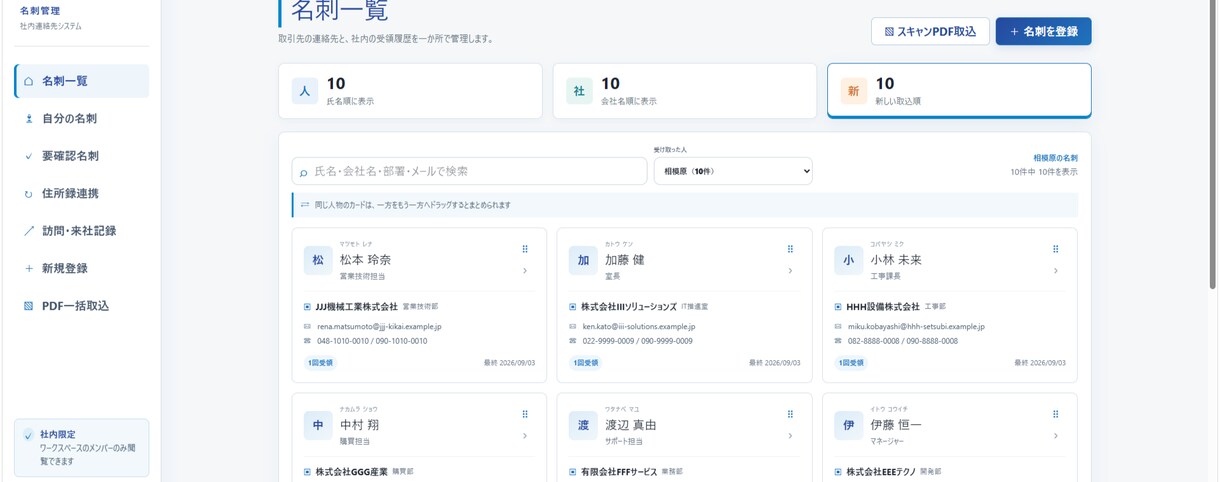Screen dimensions: 1220x482
Task: Expand 小林 未来 card with chevron
Action: 1055,271
